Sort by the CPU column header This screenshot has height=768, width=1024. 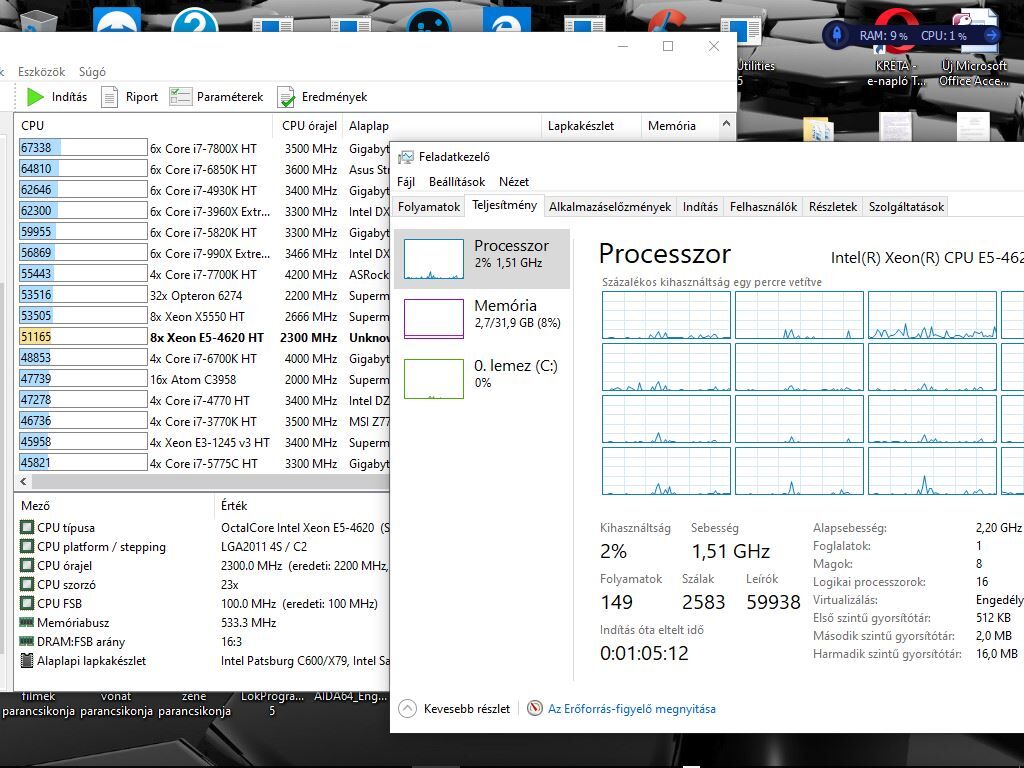(144, 125)
